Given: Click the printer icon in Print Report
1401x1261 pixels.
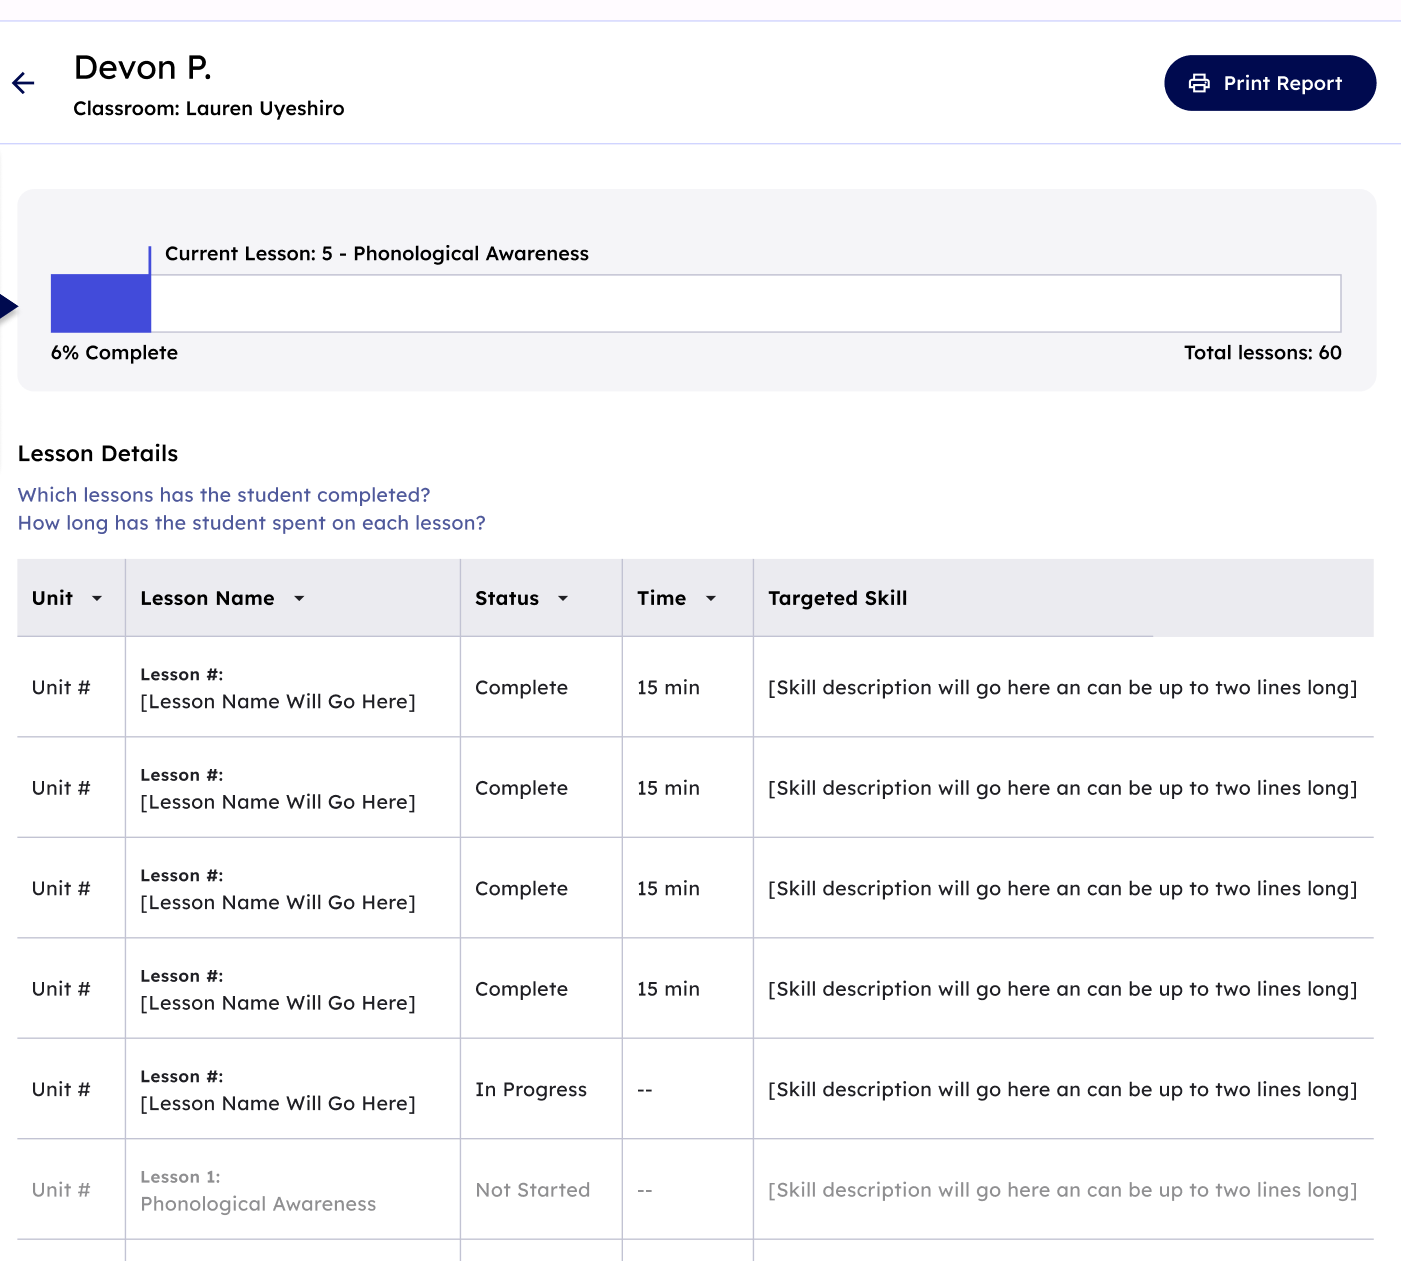Looking at the screenshot, I should pyautogui.click(x=1199, y=83).
